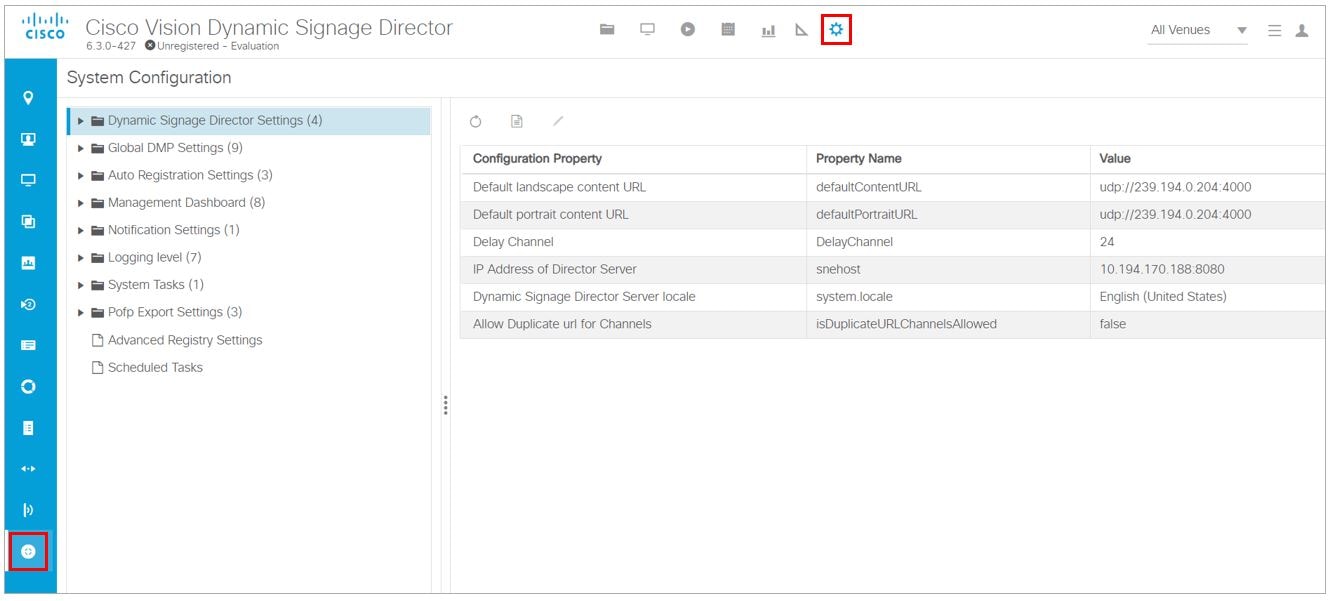
Task: Click the play circle icon in top bar
Action: pyautogui.click(x=688, y=30)
